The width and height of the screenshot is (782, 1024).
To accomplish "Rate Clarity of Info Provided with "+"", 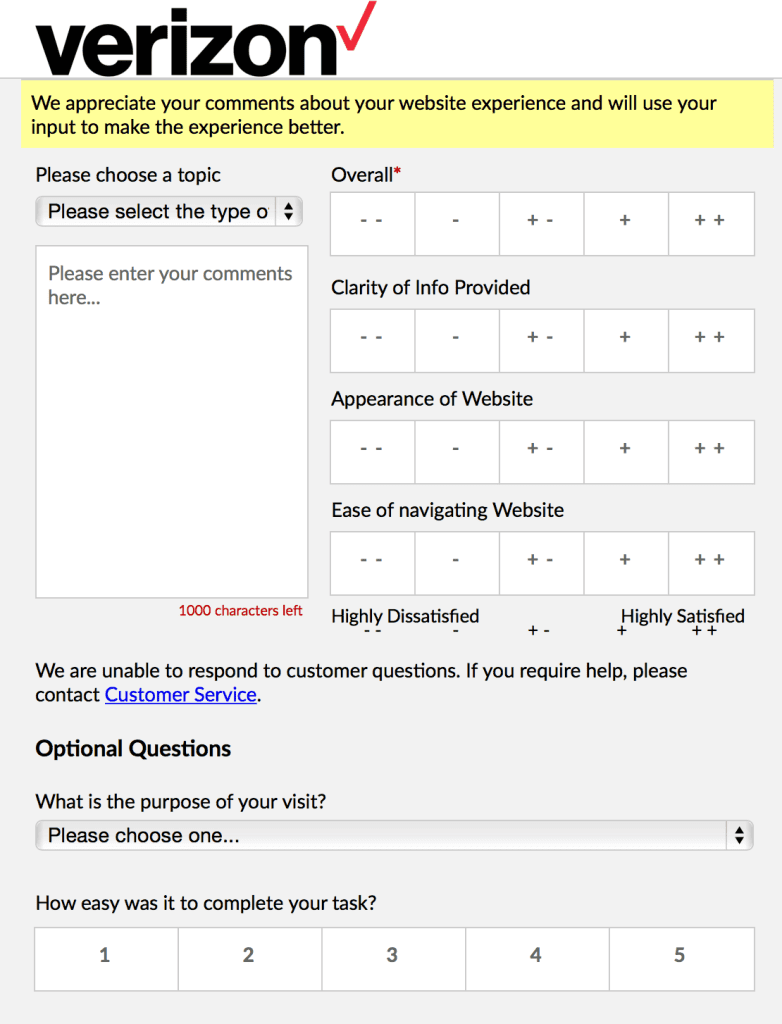I will click(x=626, y=341).
